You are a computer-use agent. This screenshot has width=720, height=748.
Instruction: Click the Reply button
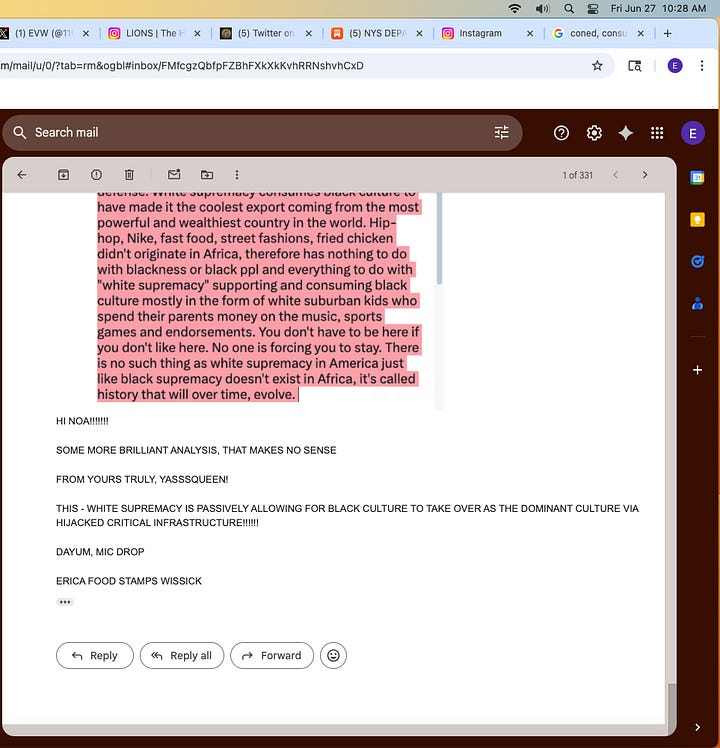coord(94,655)
